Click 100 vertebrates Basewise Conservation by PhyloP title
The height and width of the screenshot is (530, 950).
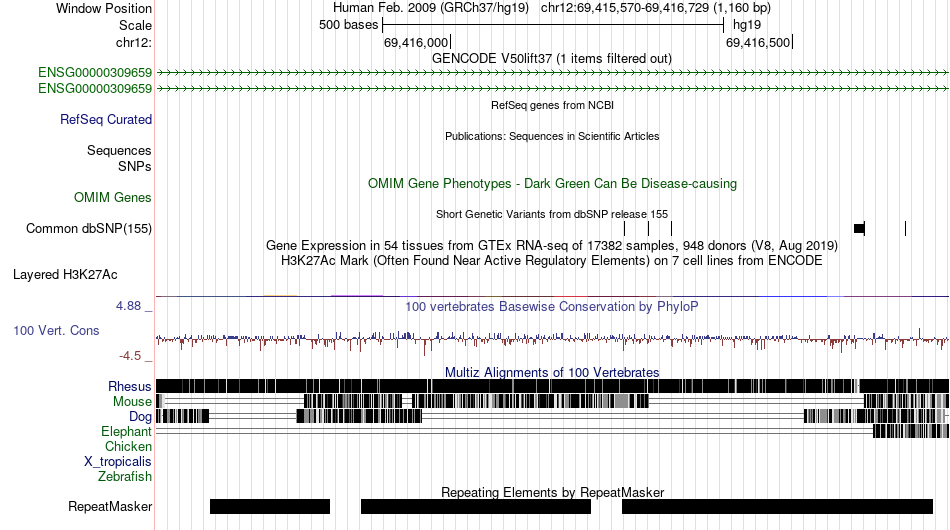click(x=552, y=306)
